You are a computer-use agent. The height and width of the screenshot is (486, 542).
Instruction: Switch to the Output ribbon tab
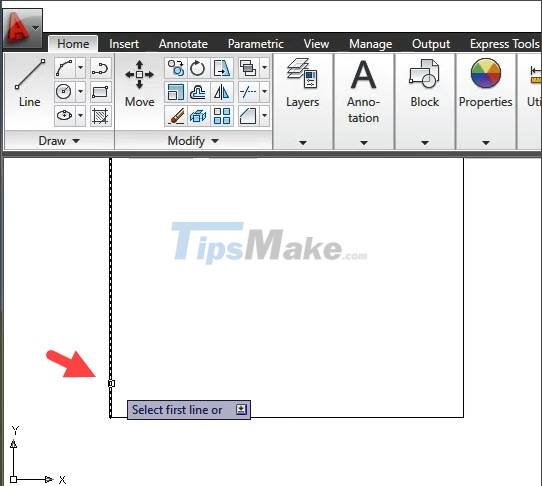point(431,44)
